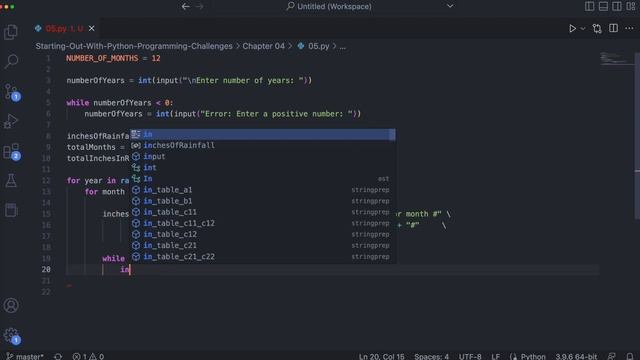
Task: Open notifications bell icon
Action: click(x=630, y=356)
